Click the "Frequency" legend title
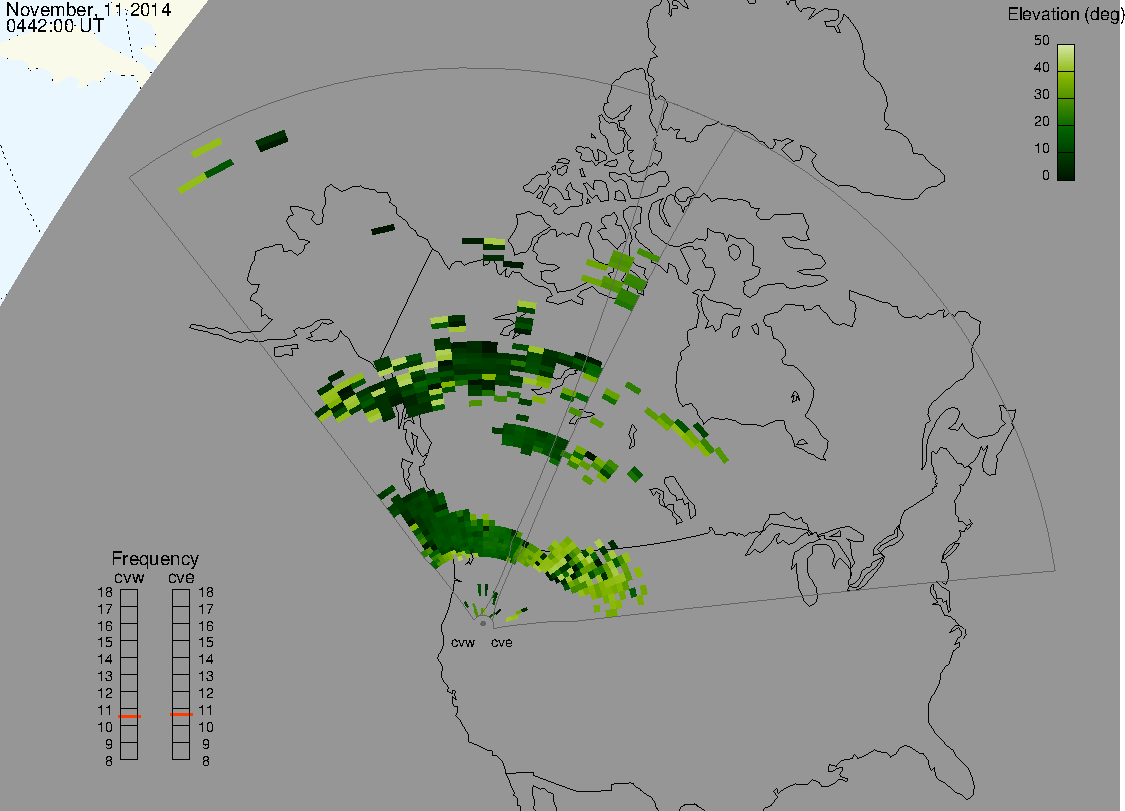This screenshot has height=811, width=1125. pyautogui.click(x=155, y=559)
